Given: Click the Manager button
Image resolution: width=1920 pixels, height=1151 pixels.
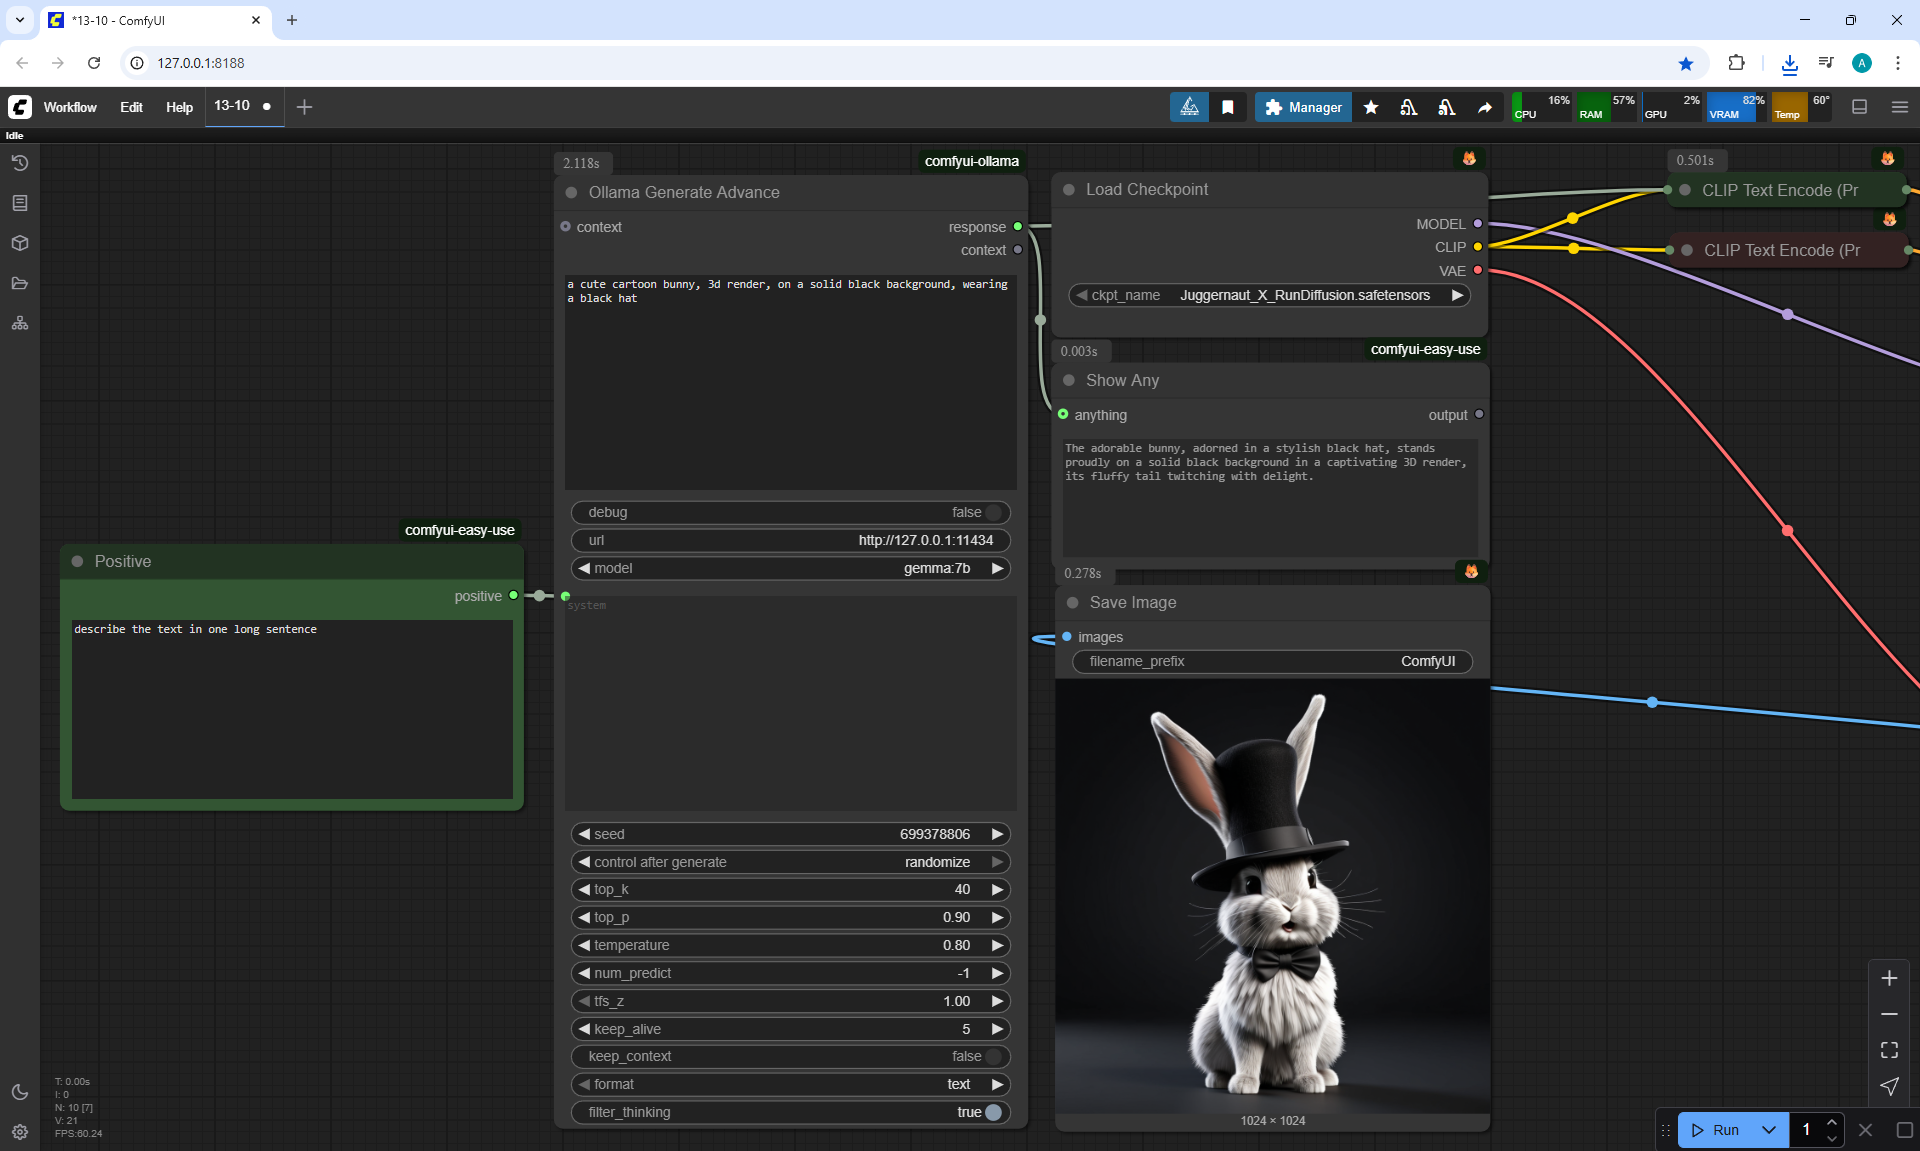Looking at the screenshot, I should pos(1303,107).
